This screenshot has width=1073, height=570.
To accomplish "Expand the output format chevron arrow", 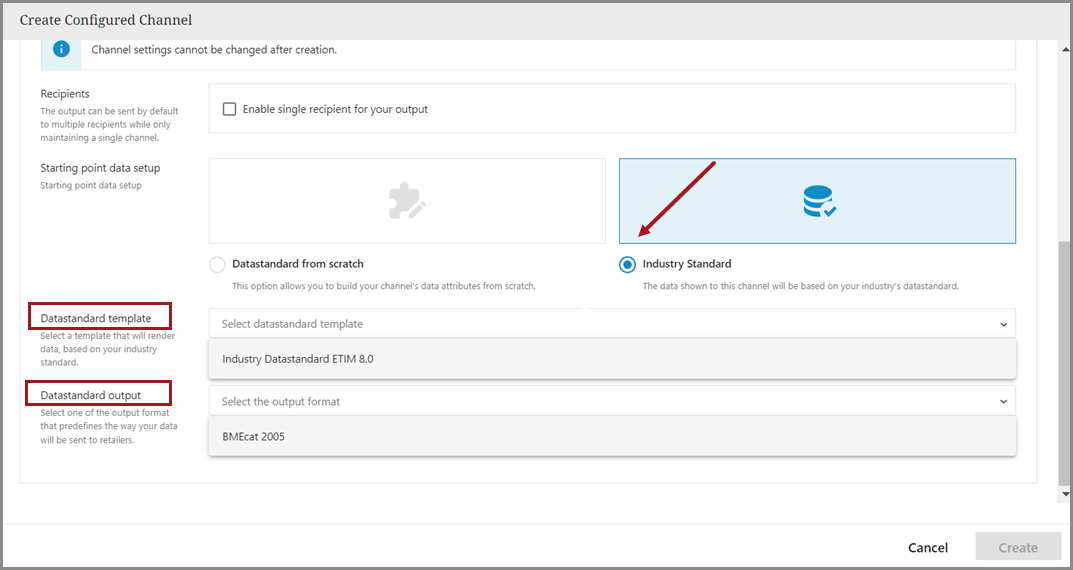I will coord(1003,402).
